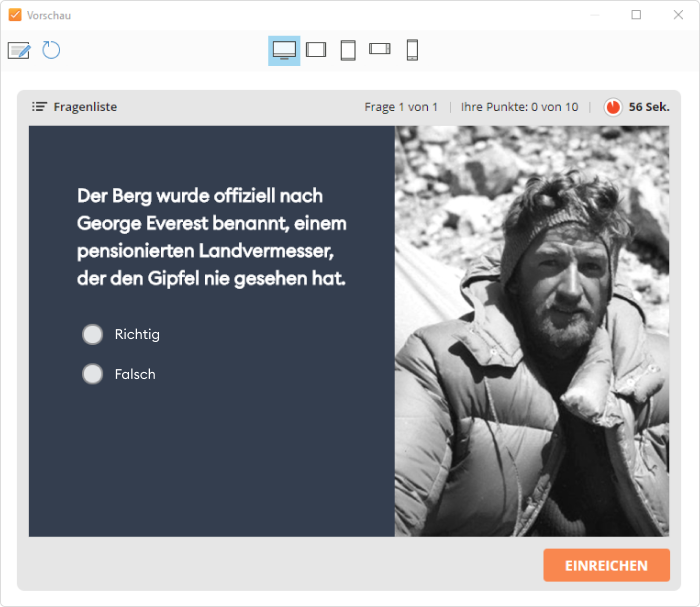Viewport: 700px width, 607px height.
Task: Close the Vorschau window
Action: coord(678,15)
